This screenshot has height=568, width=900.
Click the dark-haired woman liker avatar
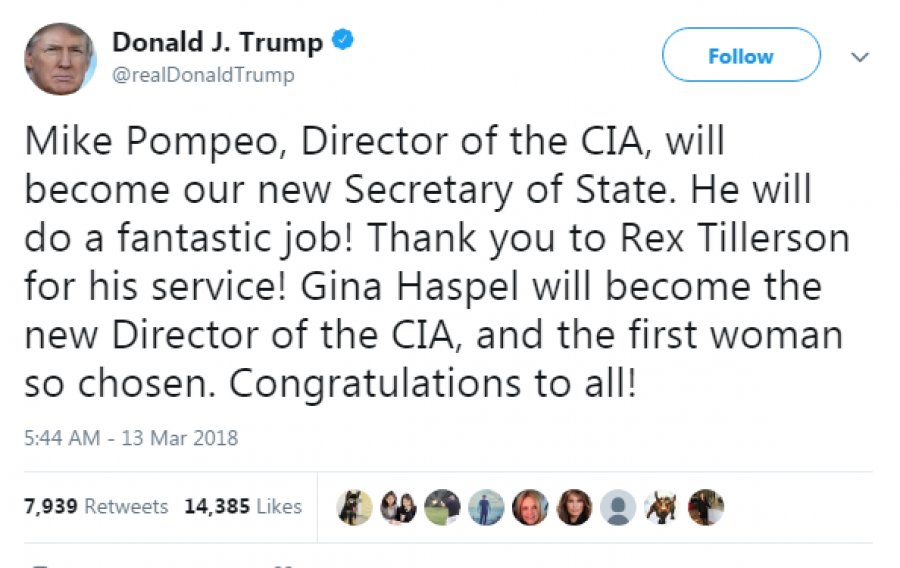tap(574, 507)
